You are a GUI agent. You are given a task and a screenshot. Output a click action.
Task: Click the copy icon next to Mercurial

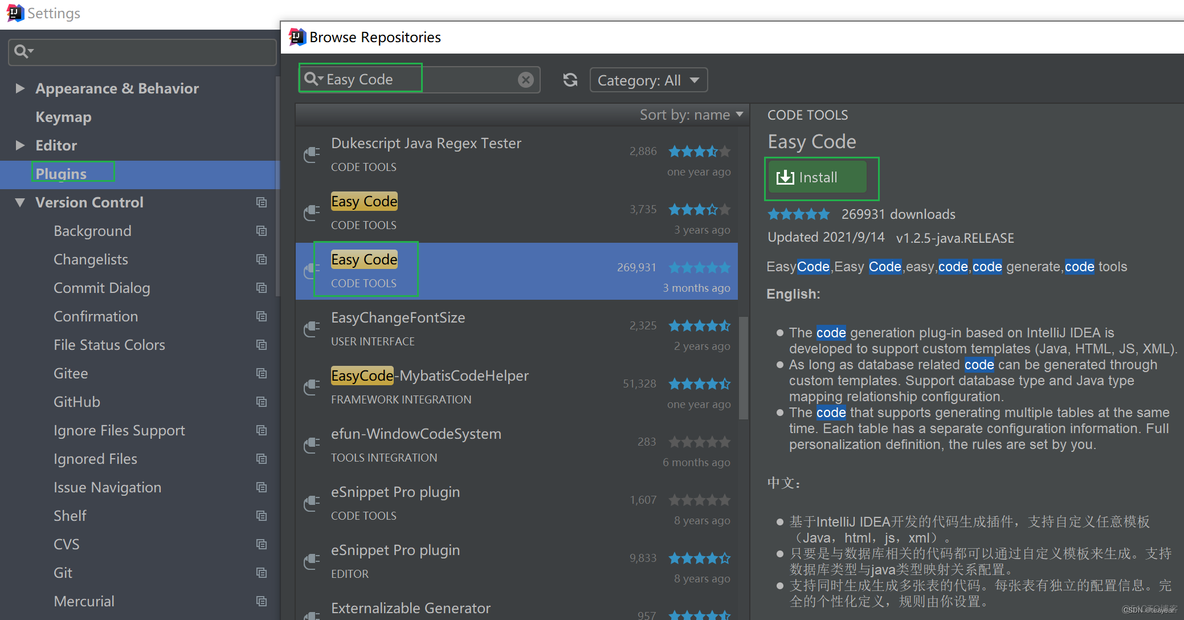(261, 601)
